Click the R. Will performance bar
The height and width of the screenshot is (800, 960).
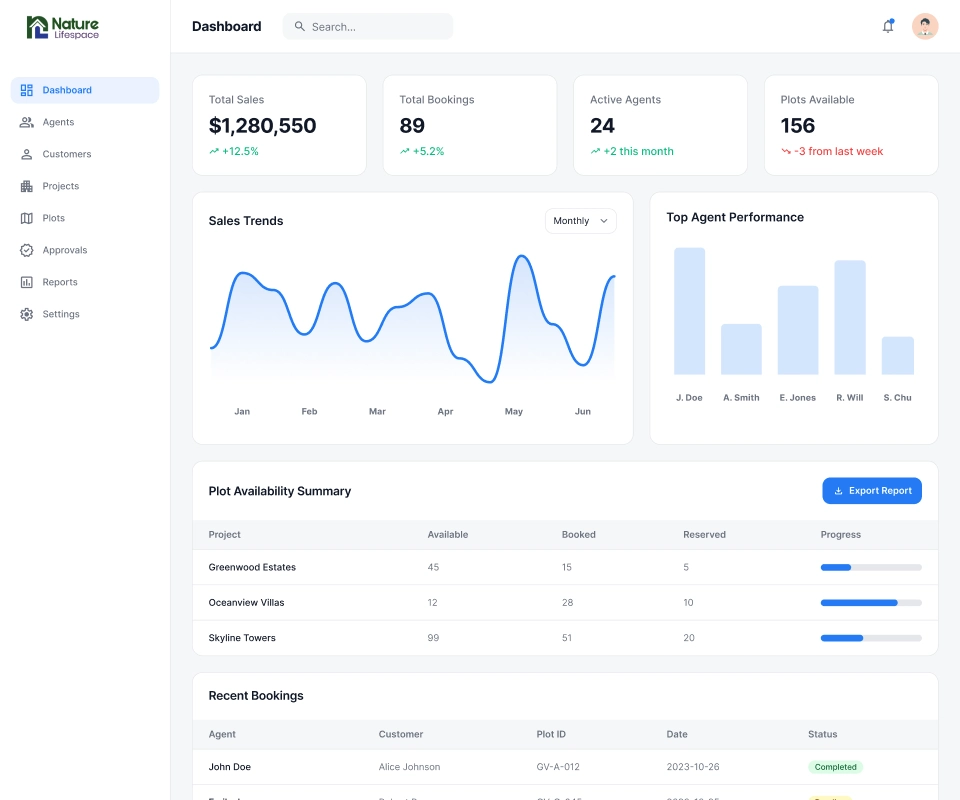click(850, 317)
